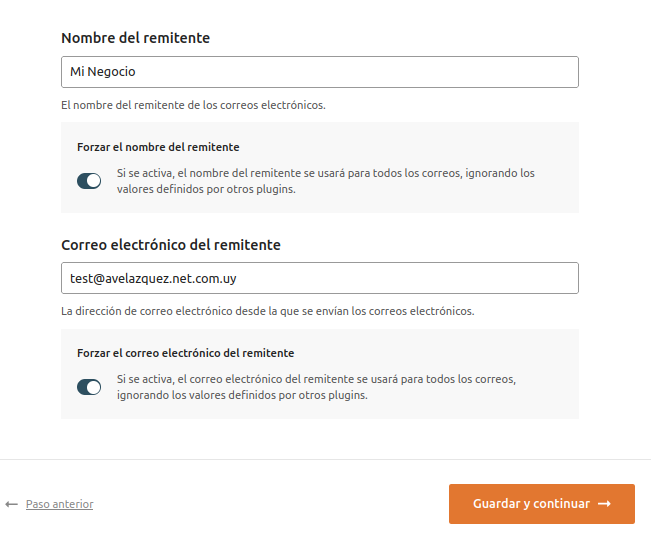Go back via the Paso anterior link

pyautogui.click(x=59, y=505)
